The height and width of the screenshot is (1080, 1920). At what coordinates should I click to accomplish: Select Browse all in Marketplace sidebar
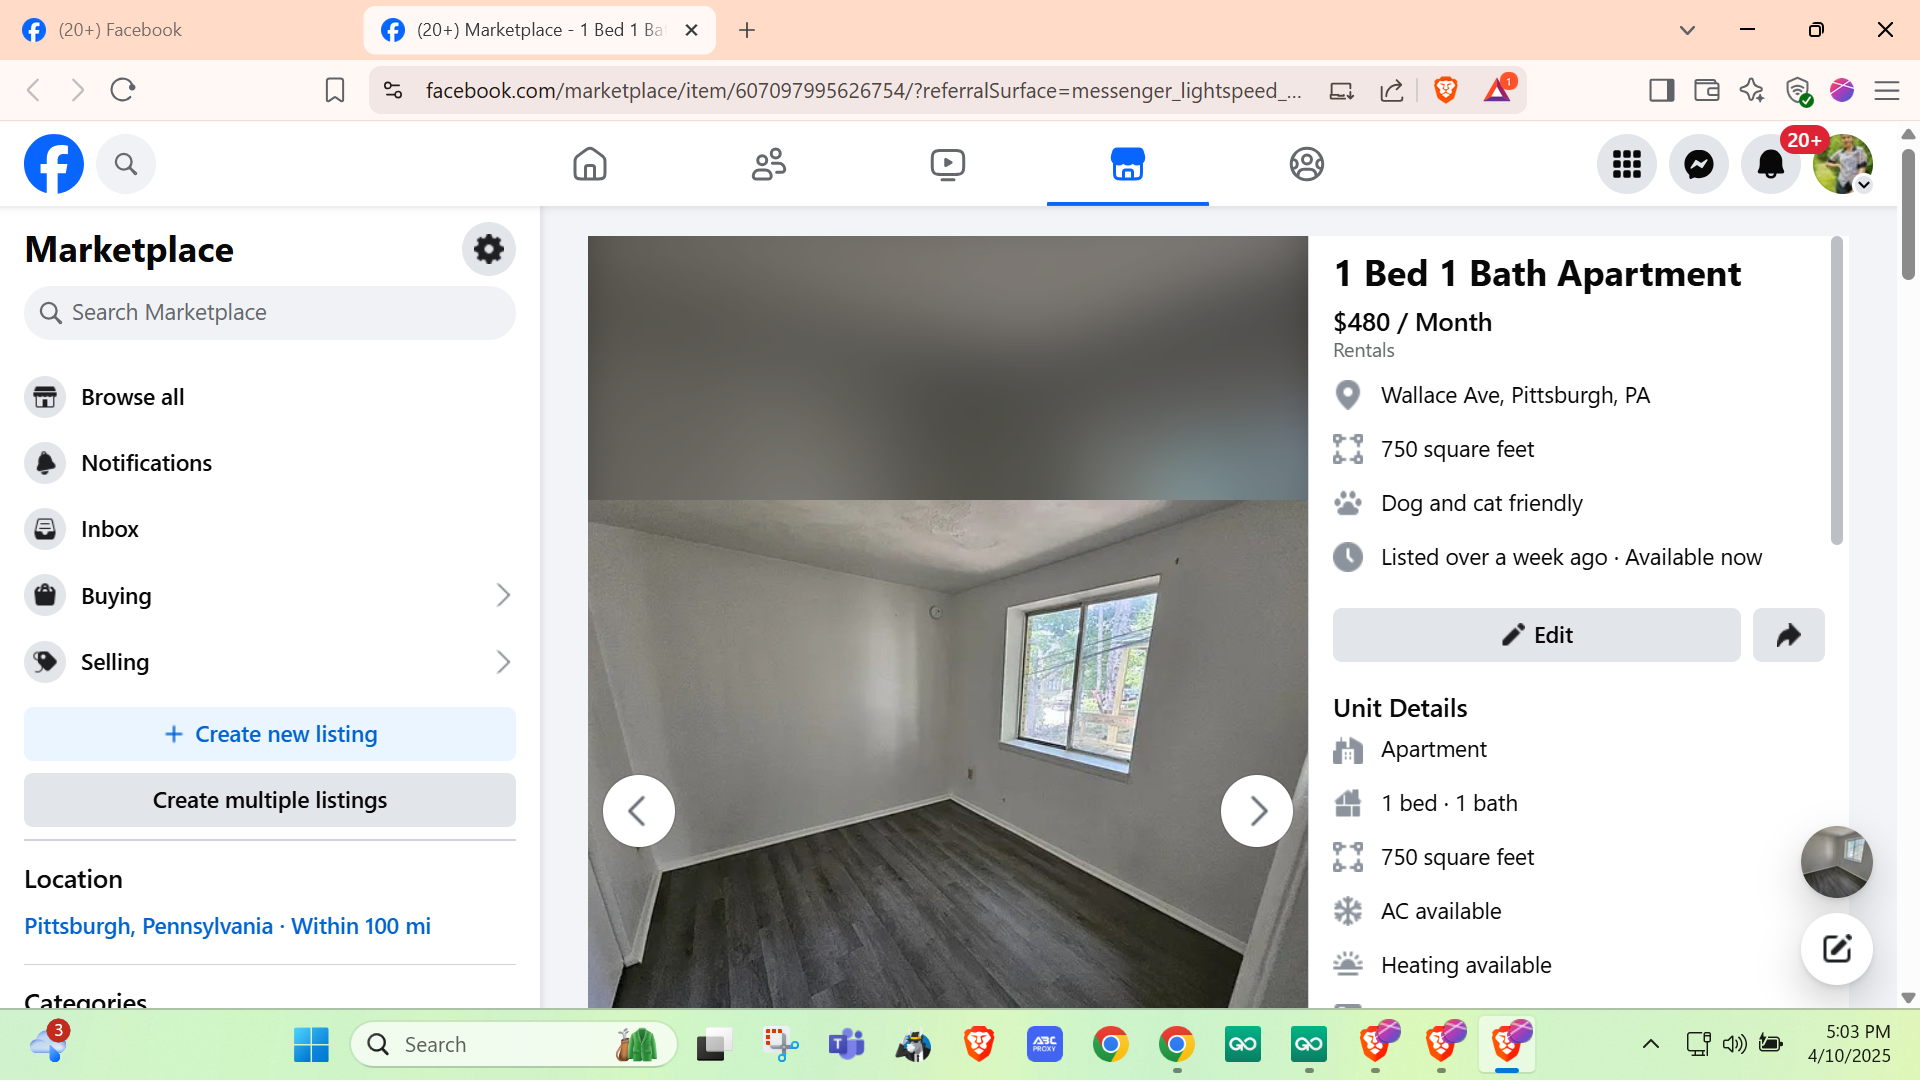coord(132,397)
